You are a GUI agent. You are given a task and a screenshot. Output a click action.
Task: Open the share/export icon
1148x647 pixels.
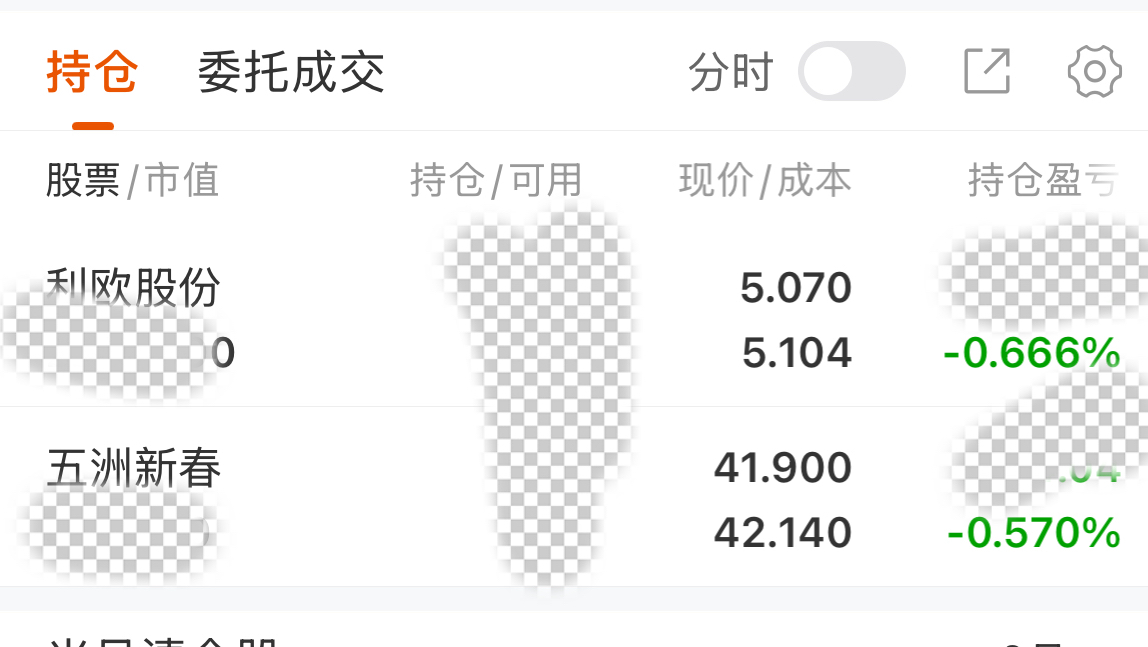pos(987,71)
